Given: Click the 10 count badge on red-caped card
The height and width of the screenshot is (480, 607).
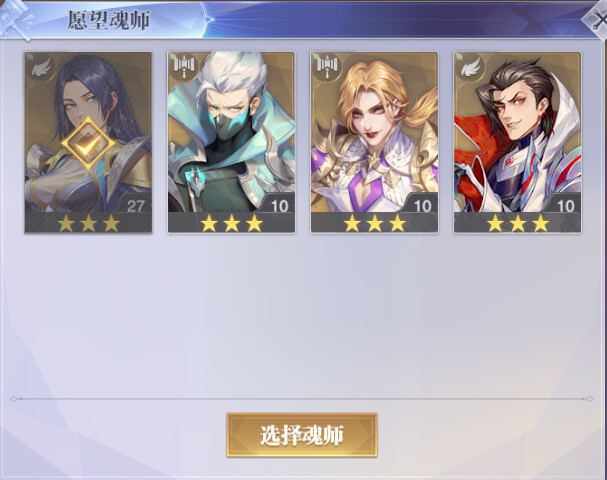Looking at the screenshot, I should (565, 206).
